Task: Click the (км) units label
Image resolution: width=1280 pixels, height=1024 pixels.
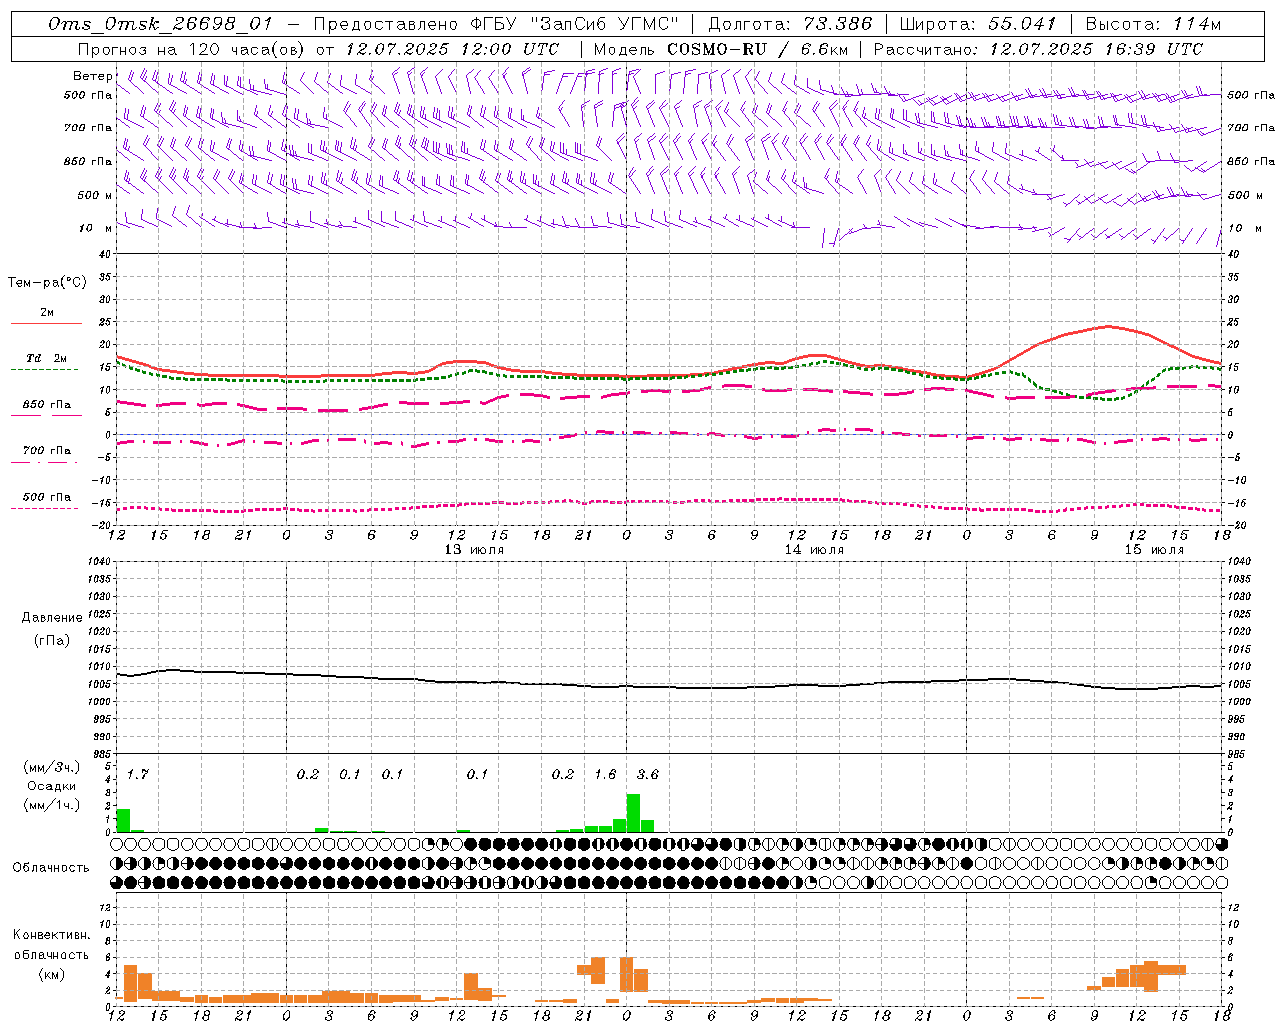Action: [x=51, y=974]
